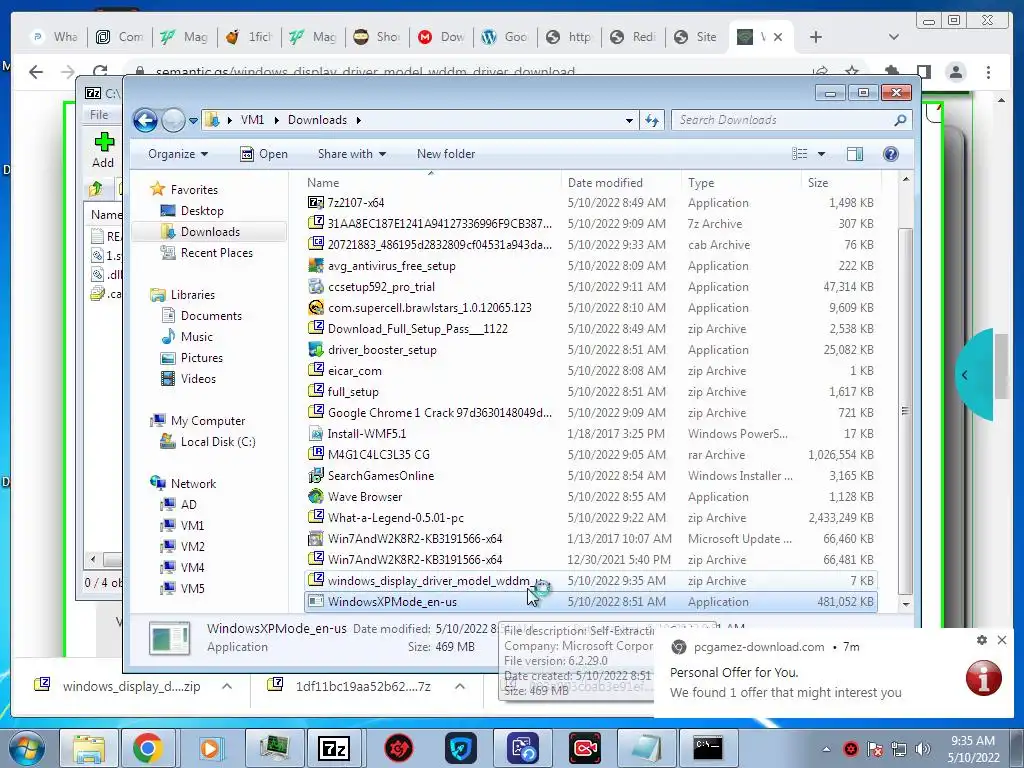The image size is (1024, 768).
Task: Dismiss the pcgamez-download notification
Action: pos(1002,640)
